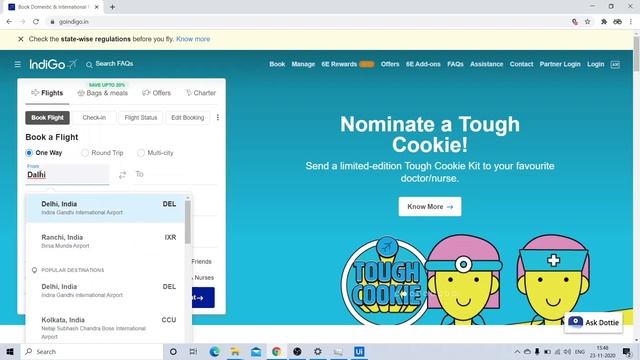Swap origin and destination icon
640x360 pixels.
coord(122,175)
